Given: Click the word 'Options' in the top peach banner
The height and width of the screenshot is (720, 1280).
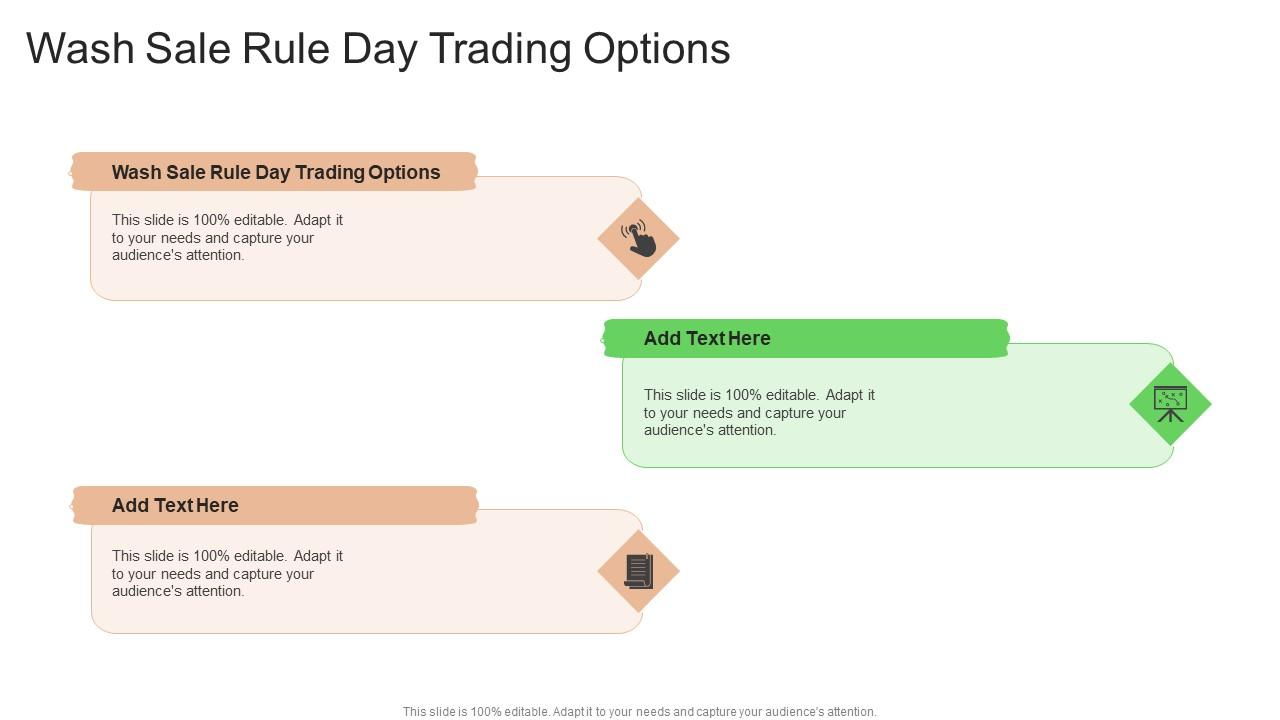Looking at the screenshot, I should click(x=404, y=172).
